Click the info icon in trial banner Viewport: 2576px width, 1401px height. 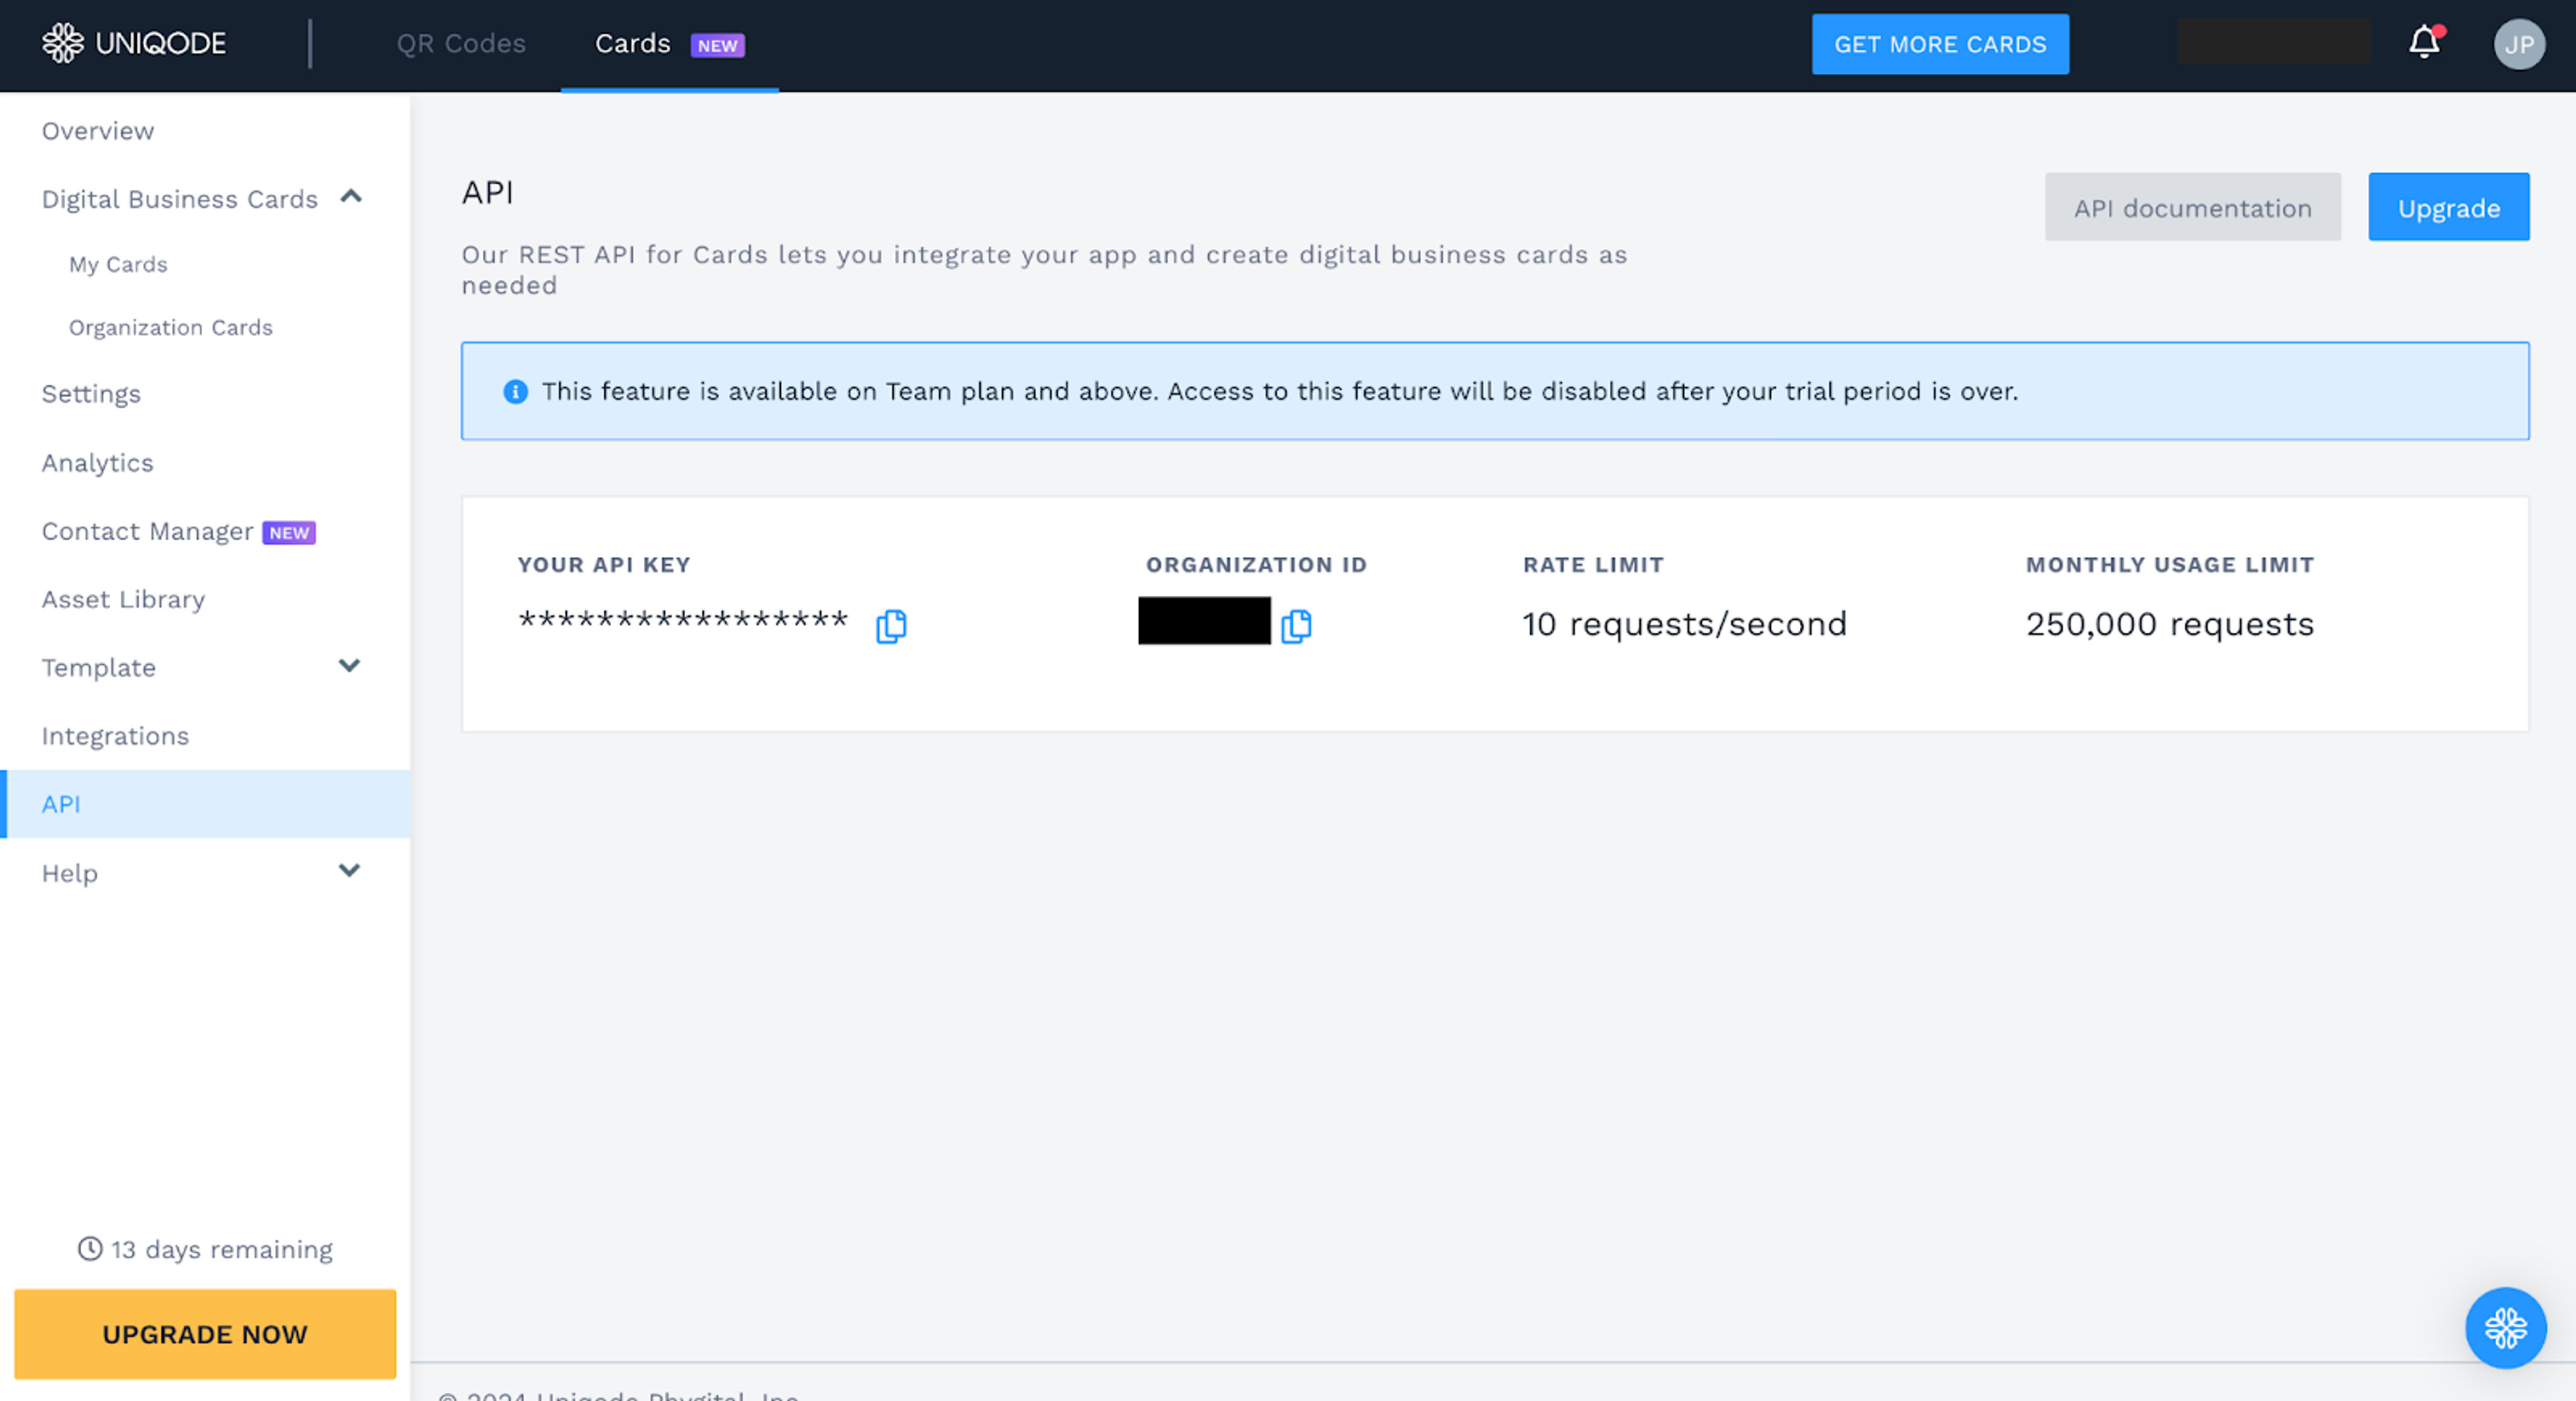[515, 391]
